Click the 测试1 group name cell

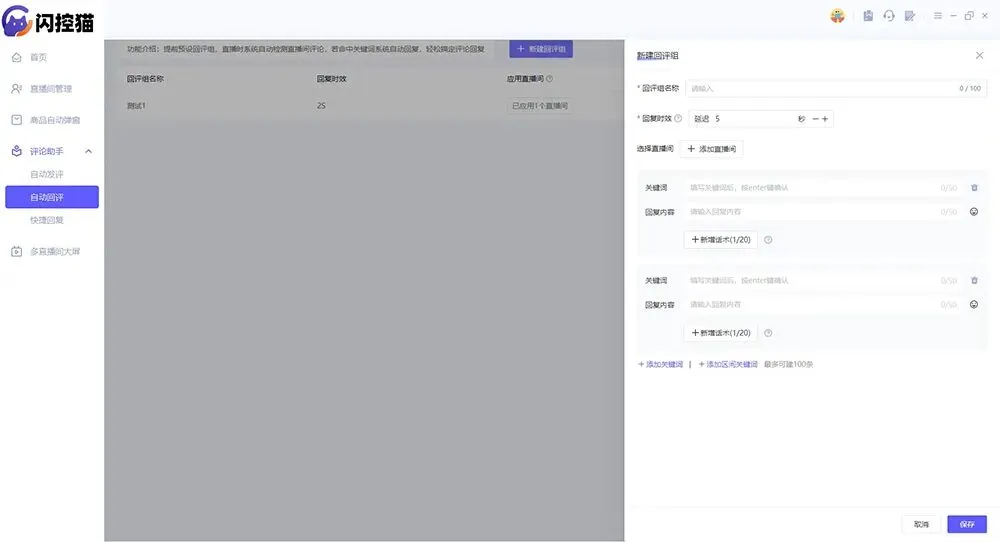(136, 106)
